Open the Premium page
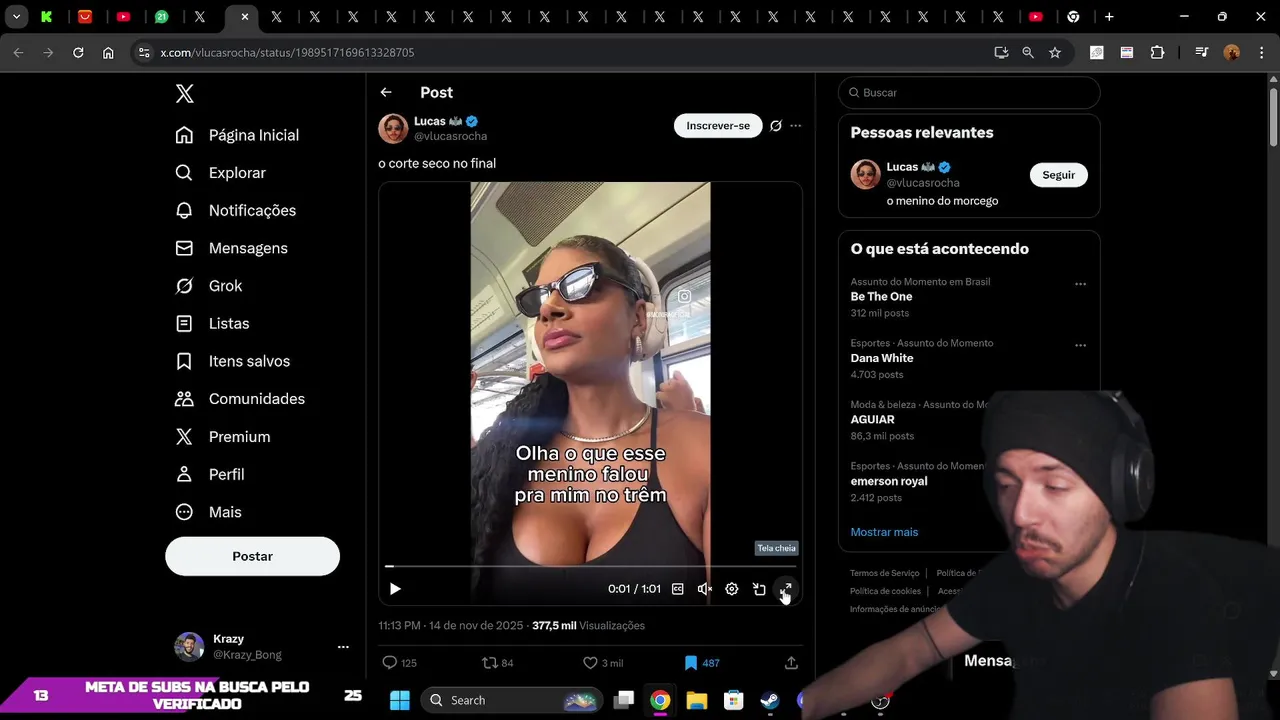 [222, 437]
